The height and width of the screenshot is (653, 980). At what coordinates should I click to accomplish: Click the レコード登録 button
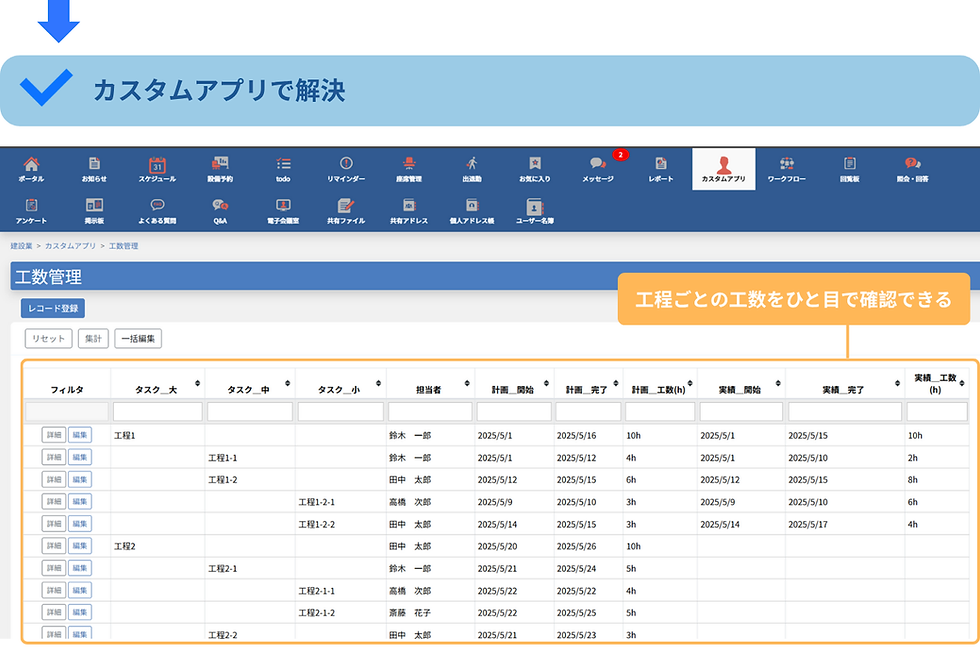(x=53, y=308)
